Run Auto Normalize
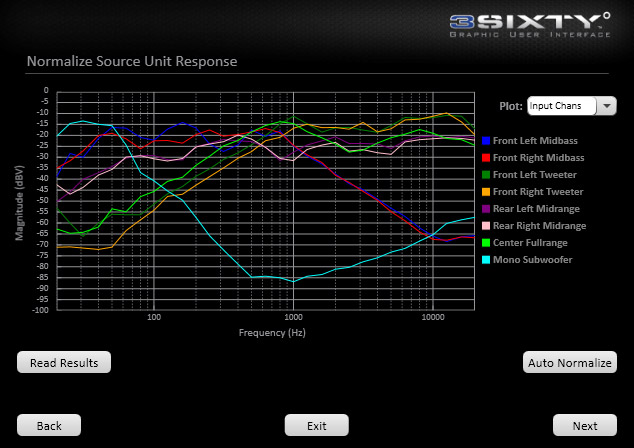 tap(570, 363)
